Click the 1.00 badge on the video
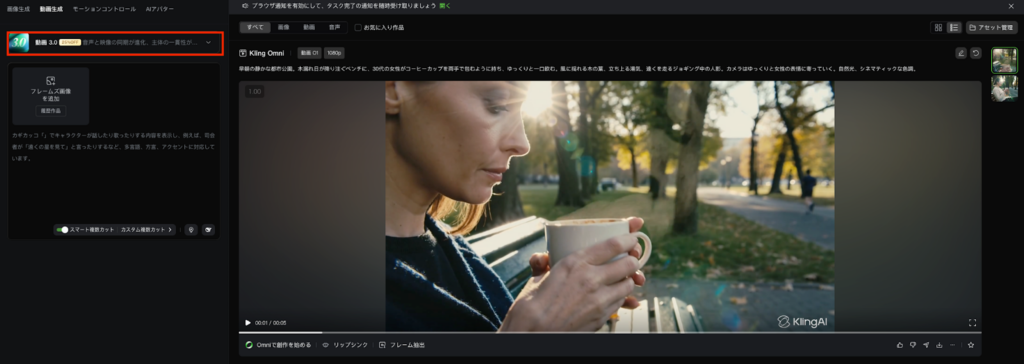This screenshot has height=364, width=1024. click(x=255, y=91)
